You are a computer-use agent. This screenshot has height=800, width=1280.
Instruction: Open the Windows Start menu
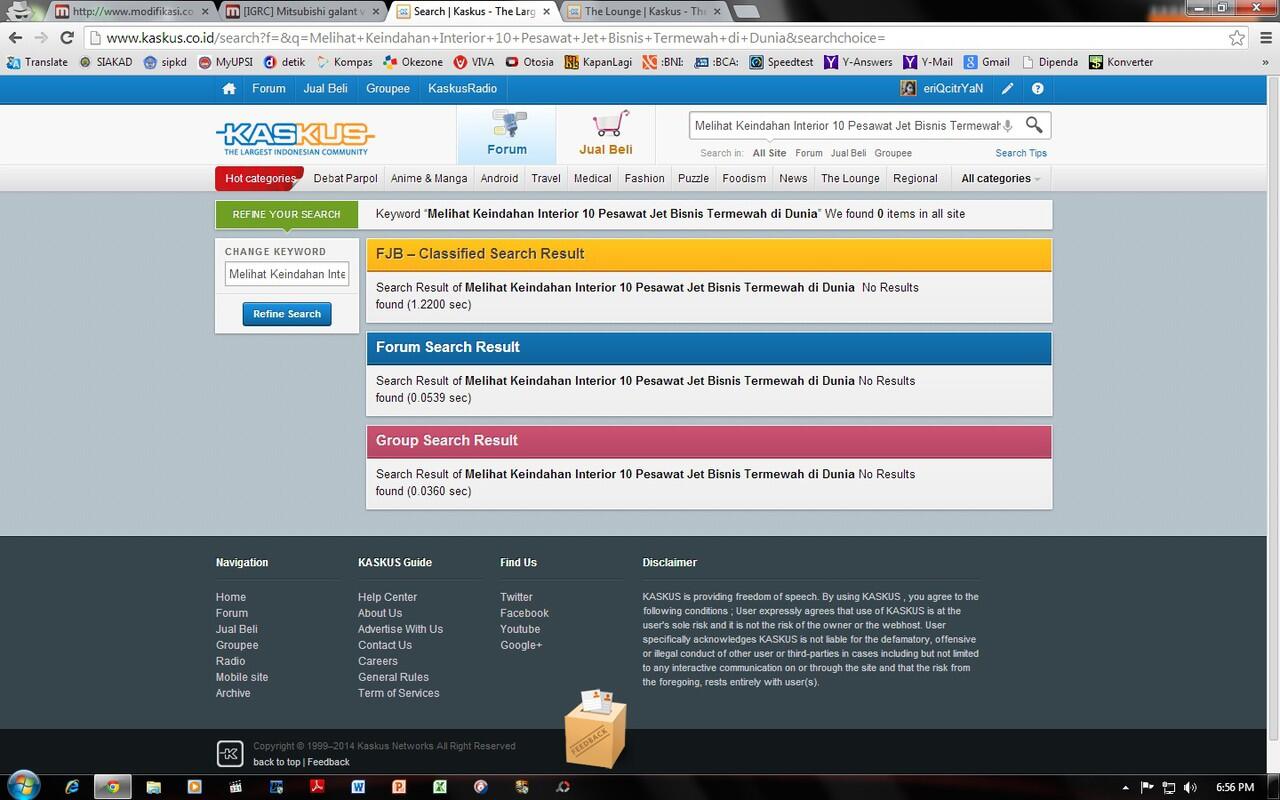pyautogui.click(x=22, y=786)
